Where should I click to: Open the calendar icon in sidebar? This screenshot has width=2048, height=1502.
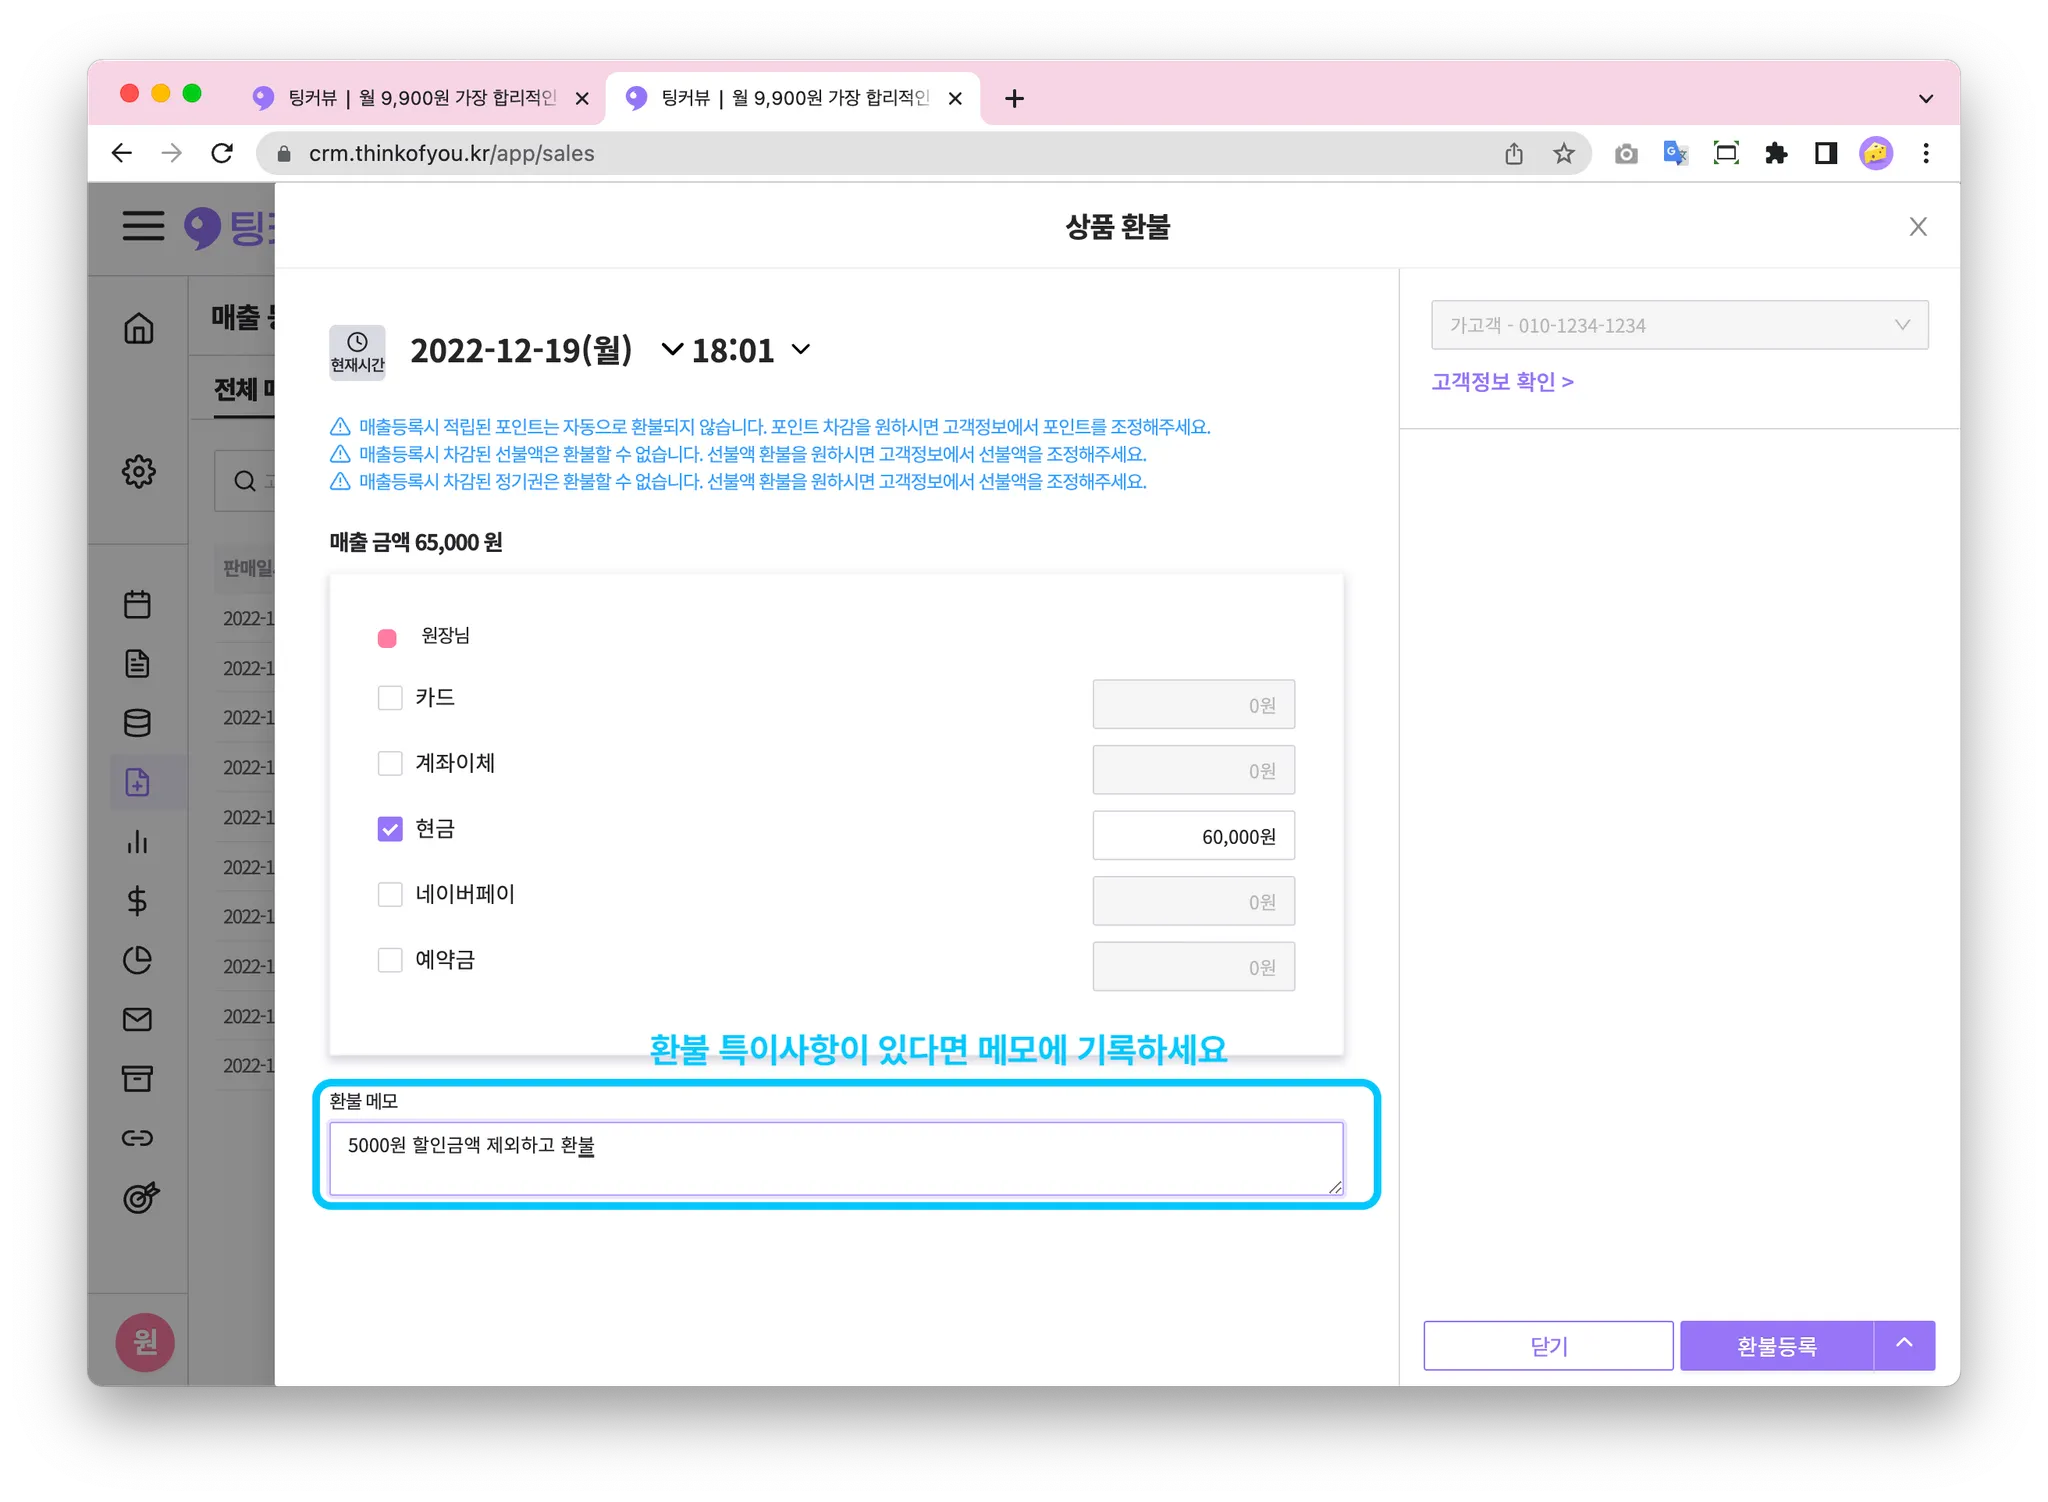pos(137,604)
